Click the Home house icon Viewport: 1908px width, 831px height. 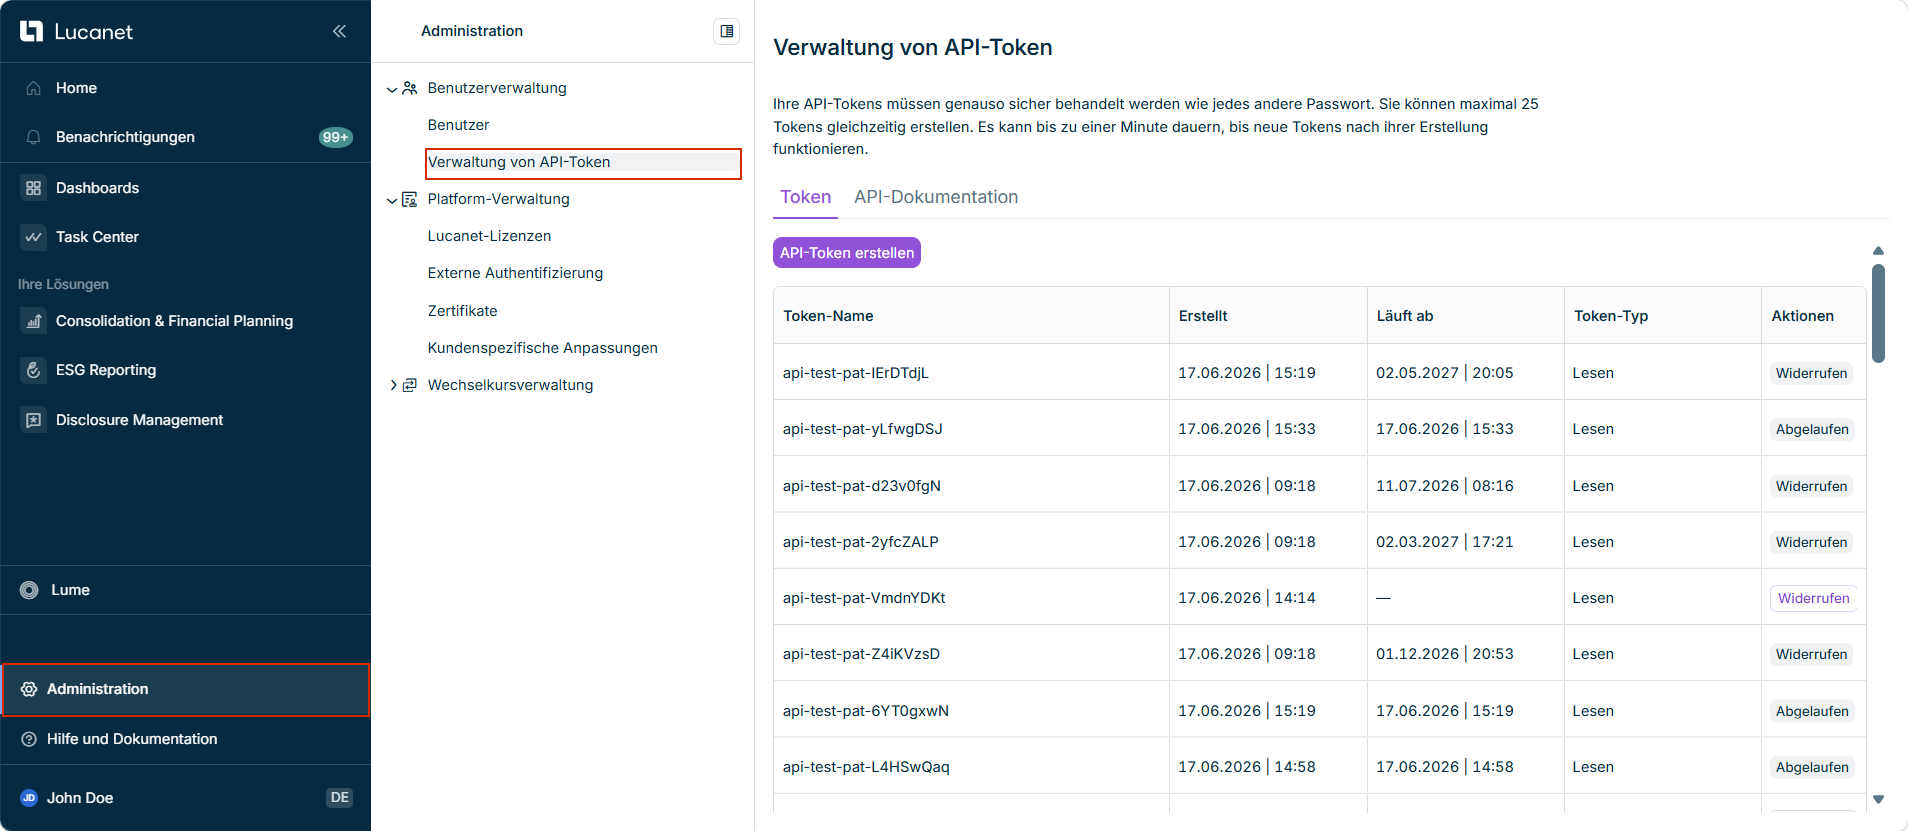(33, 88)
